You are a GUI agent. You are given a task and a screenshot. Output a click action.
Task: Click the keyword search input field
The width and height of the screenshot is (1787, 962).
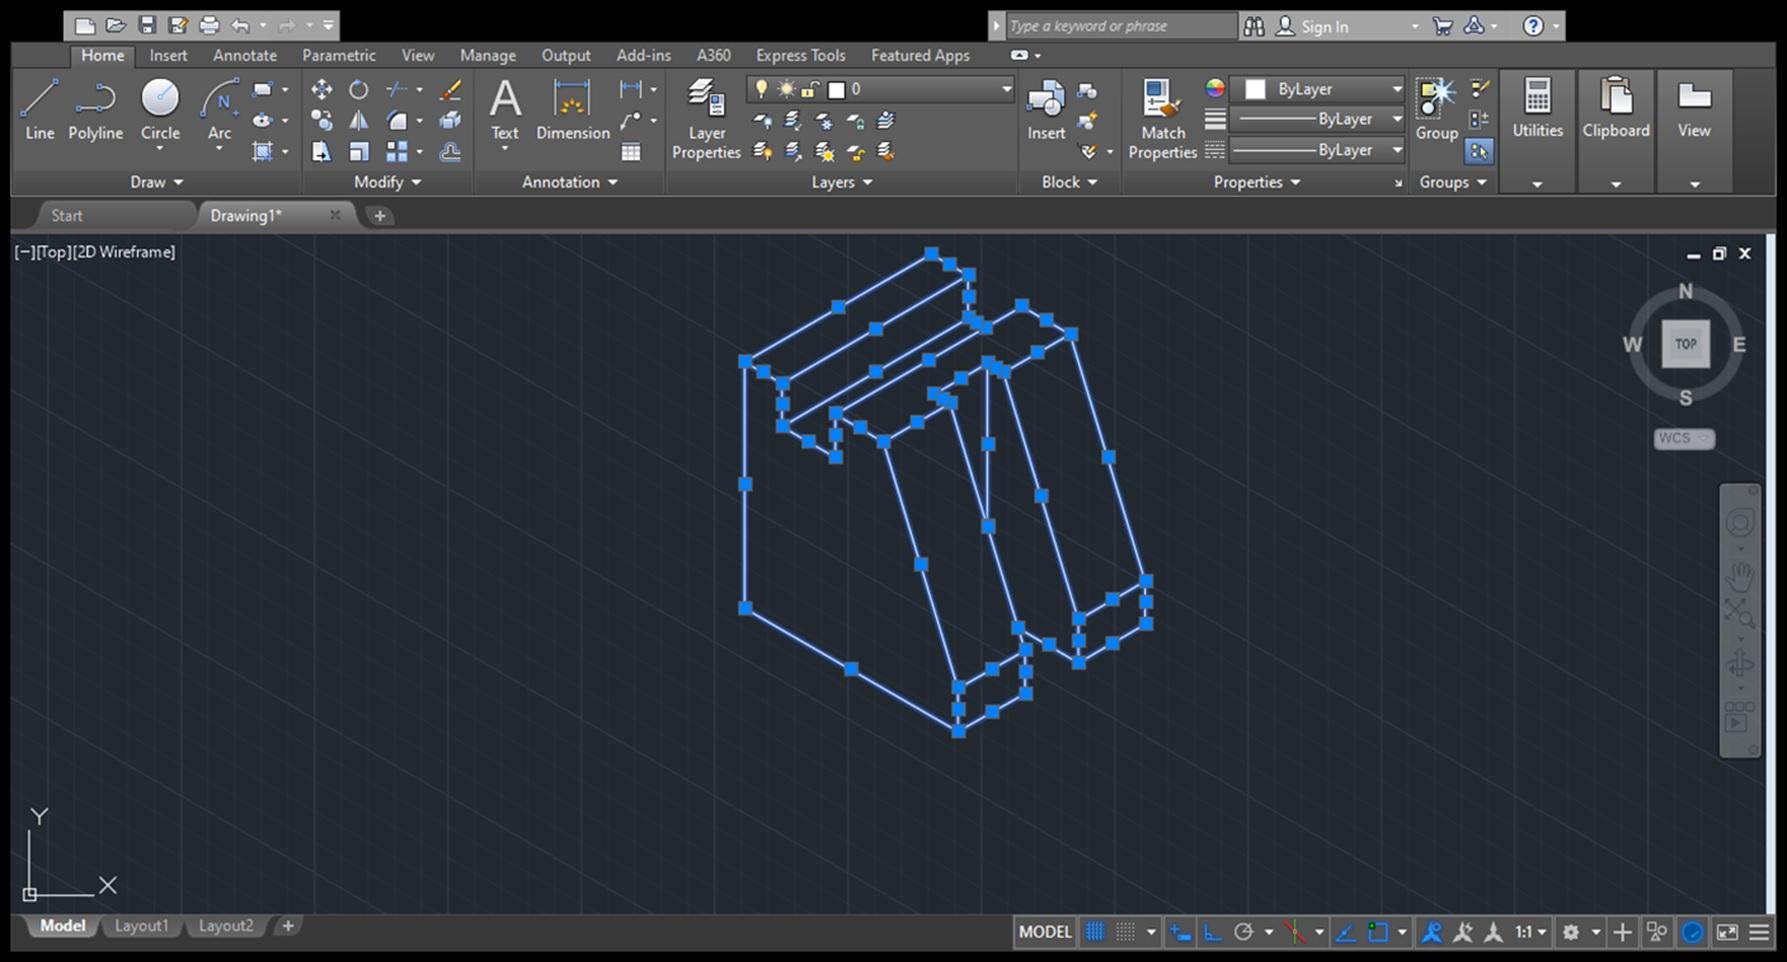1118,26
